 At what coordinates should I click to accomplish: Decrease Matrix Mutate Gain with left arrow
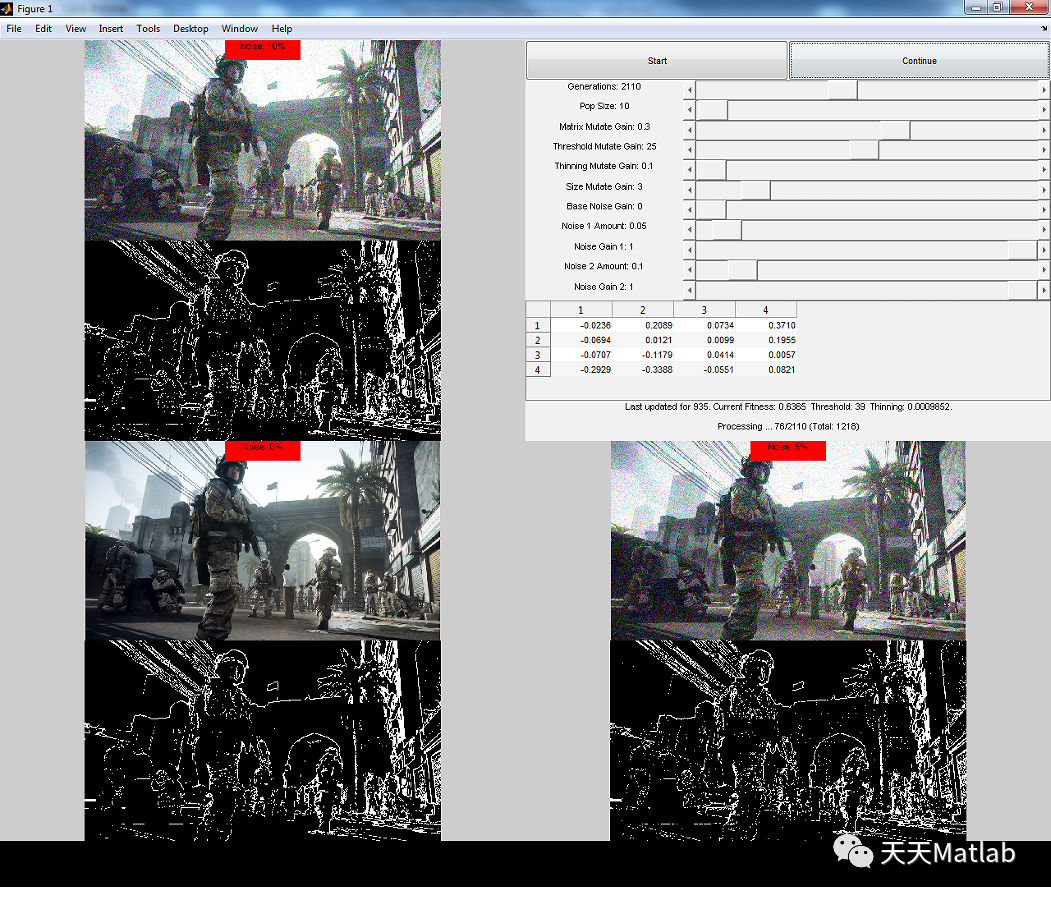tap(690, 130)
